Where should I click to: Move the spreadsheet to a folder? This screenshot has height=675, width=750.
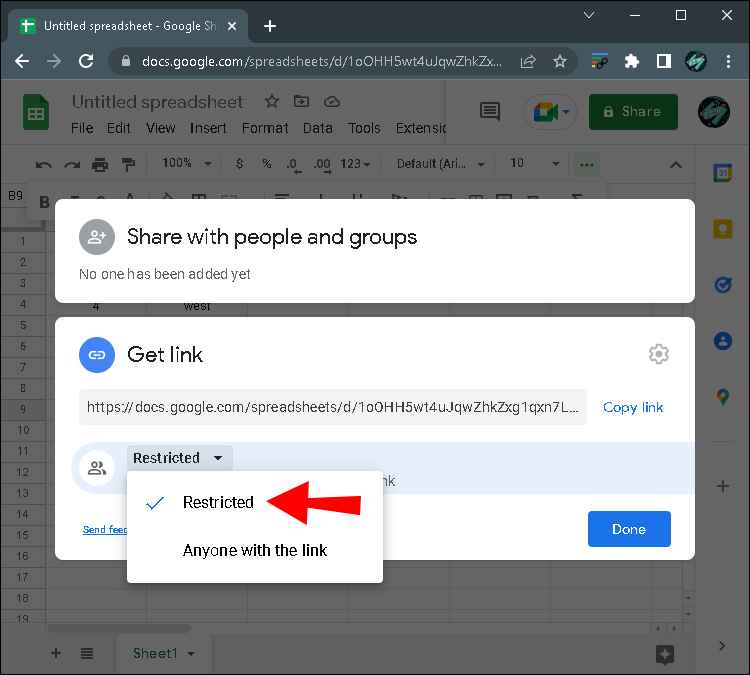coord(301,101)
